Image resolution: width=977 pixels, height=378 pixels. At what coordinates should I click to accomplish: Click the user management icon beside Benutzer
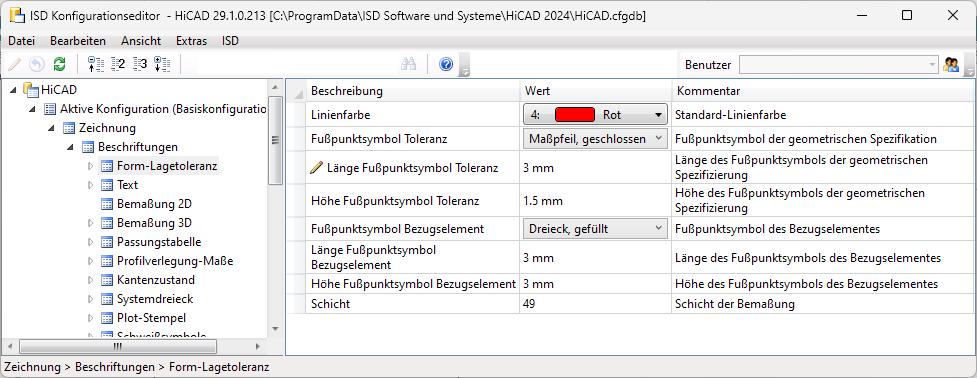pyautogui.click(x=951, y=64)
